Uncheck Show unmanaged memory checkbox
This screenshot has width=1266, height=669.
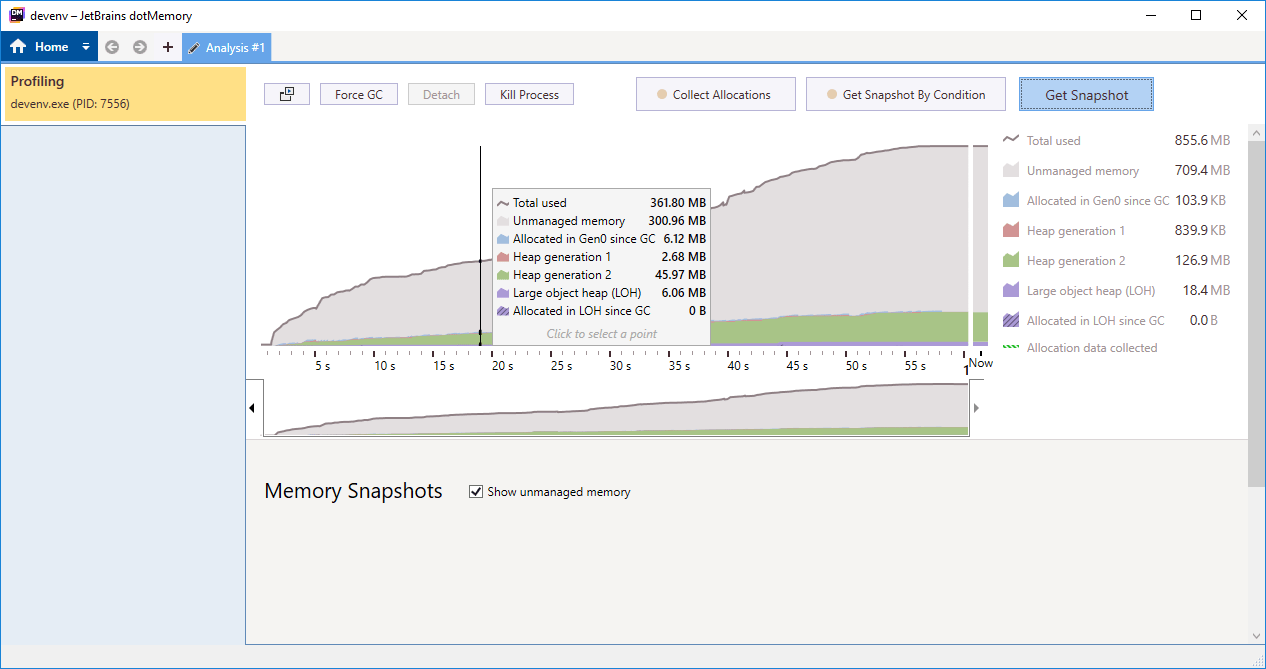[476, 492]
